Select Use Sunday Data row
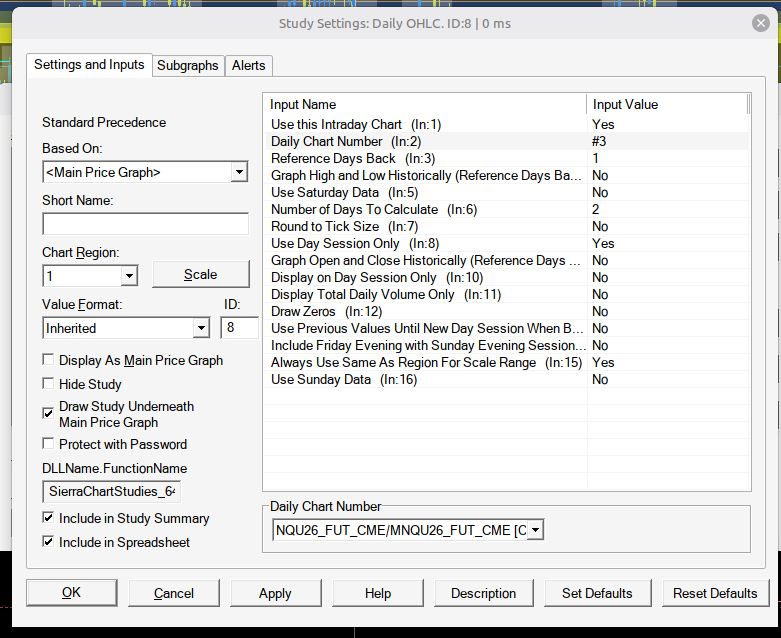This screenshot has height=638, width=781. click(x=506, y=380)
